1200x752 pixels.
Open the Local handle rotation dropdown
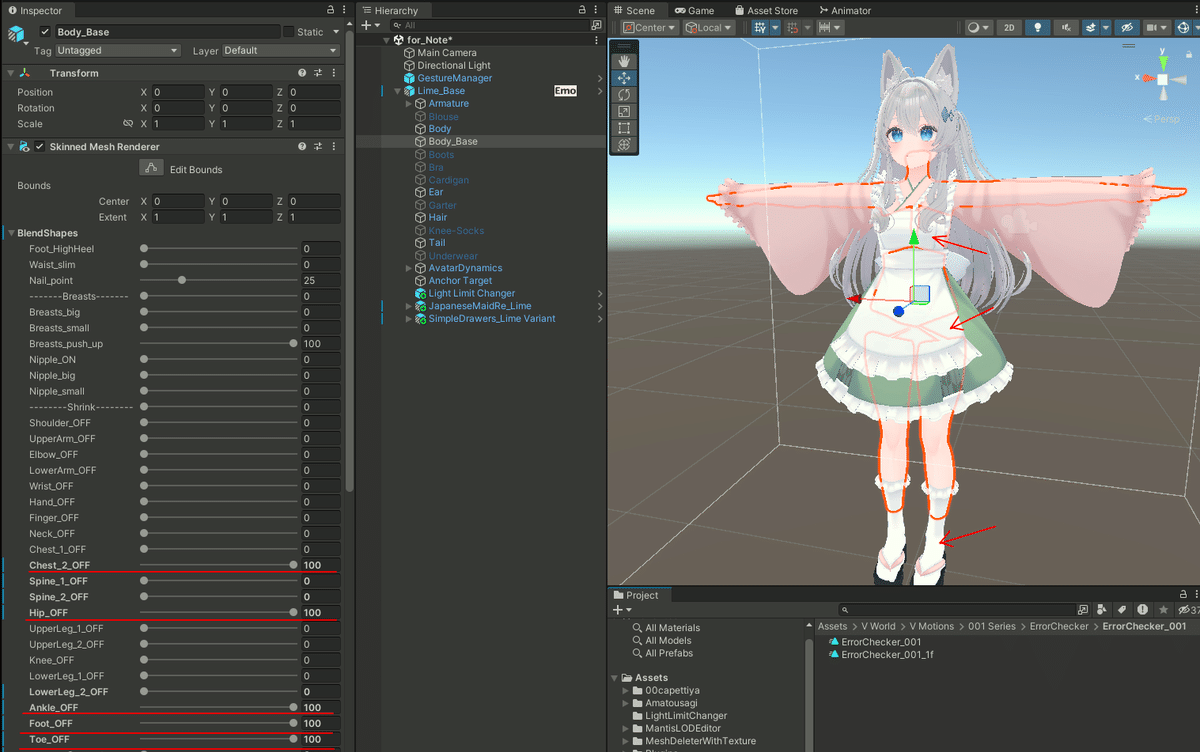tap(709, 28)
